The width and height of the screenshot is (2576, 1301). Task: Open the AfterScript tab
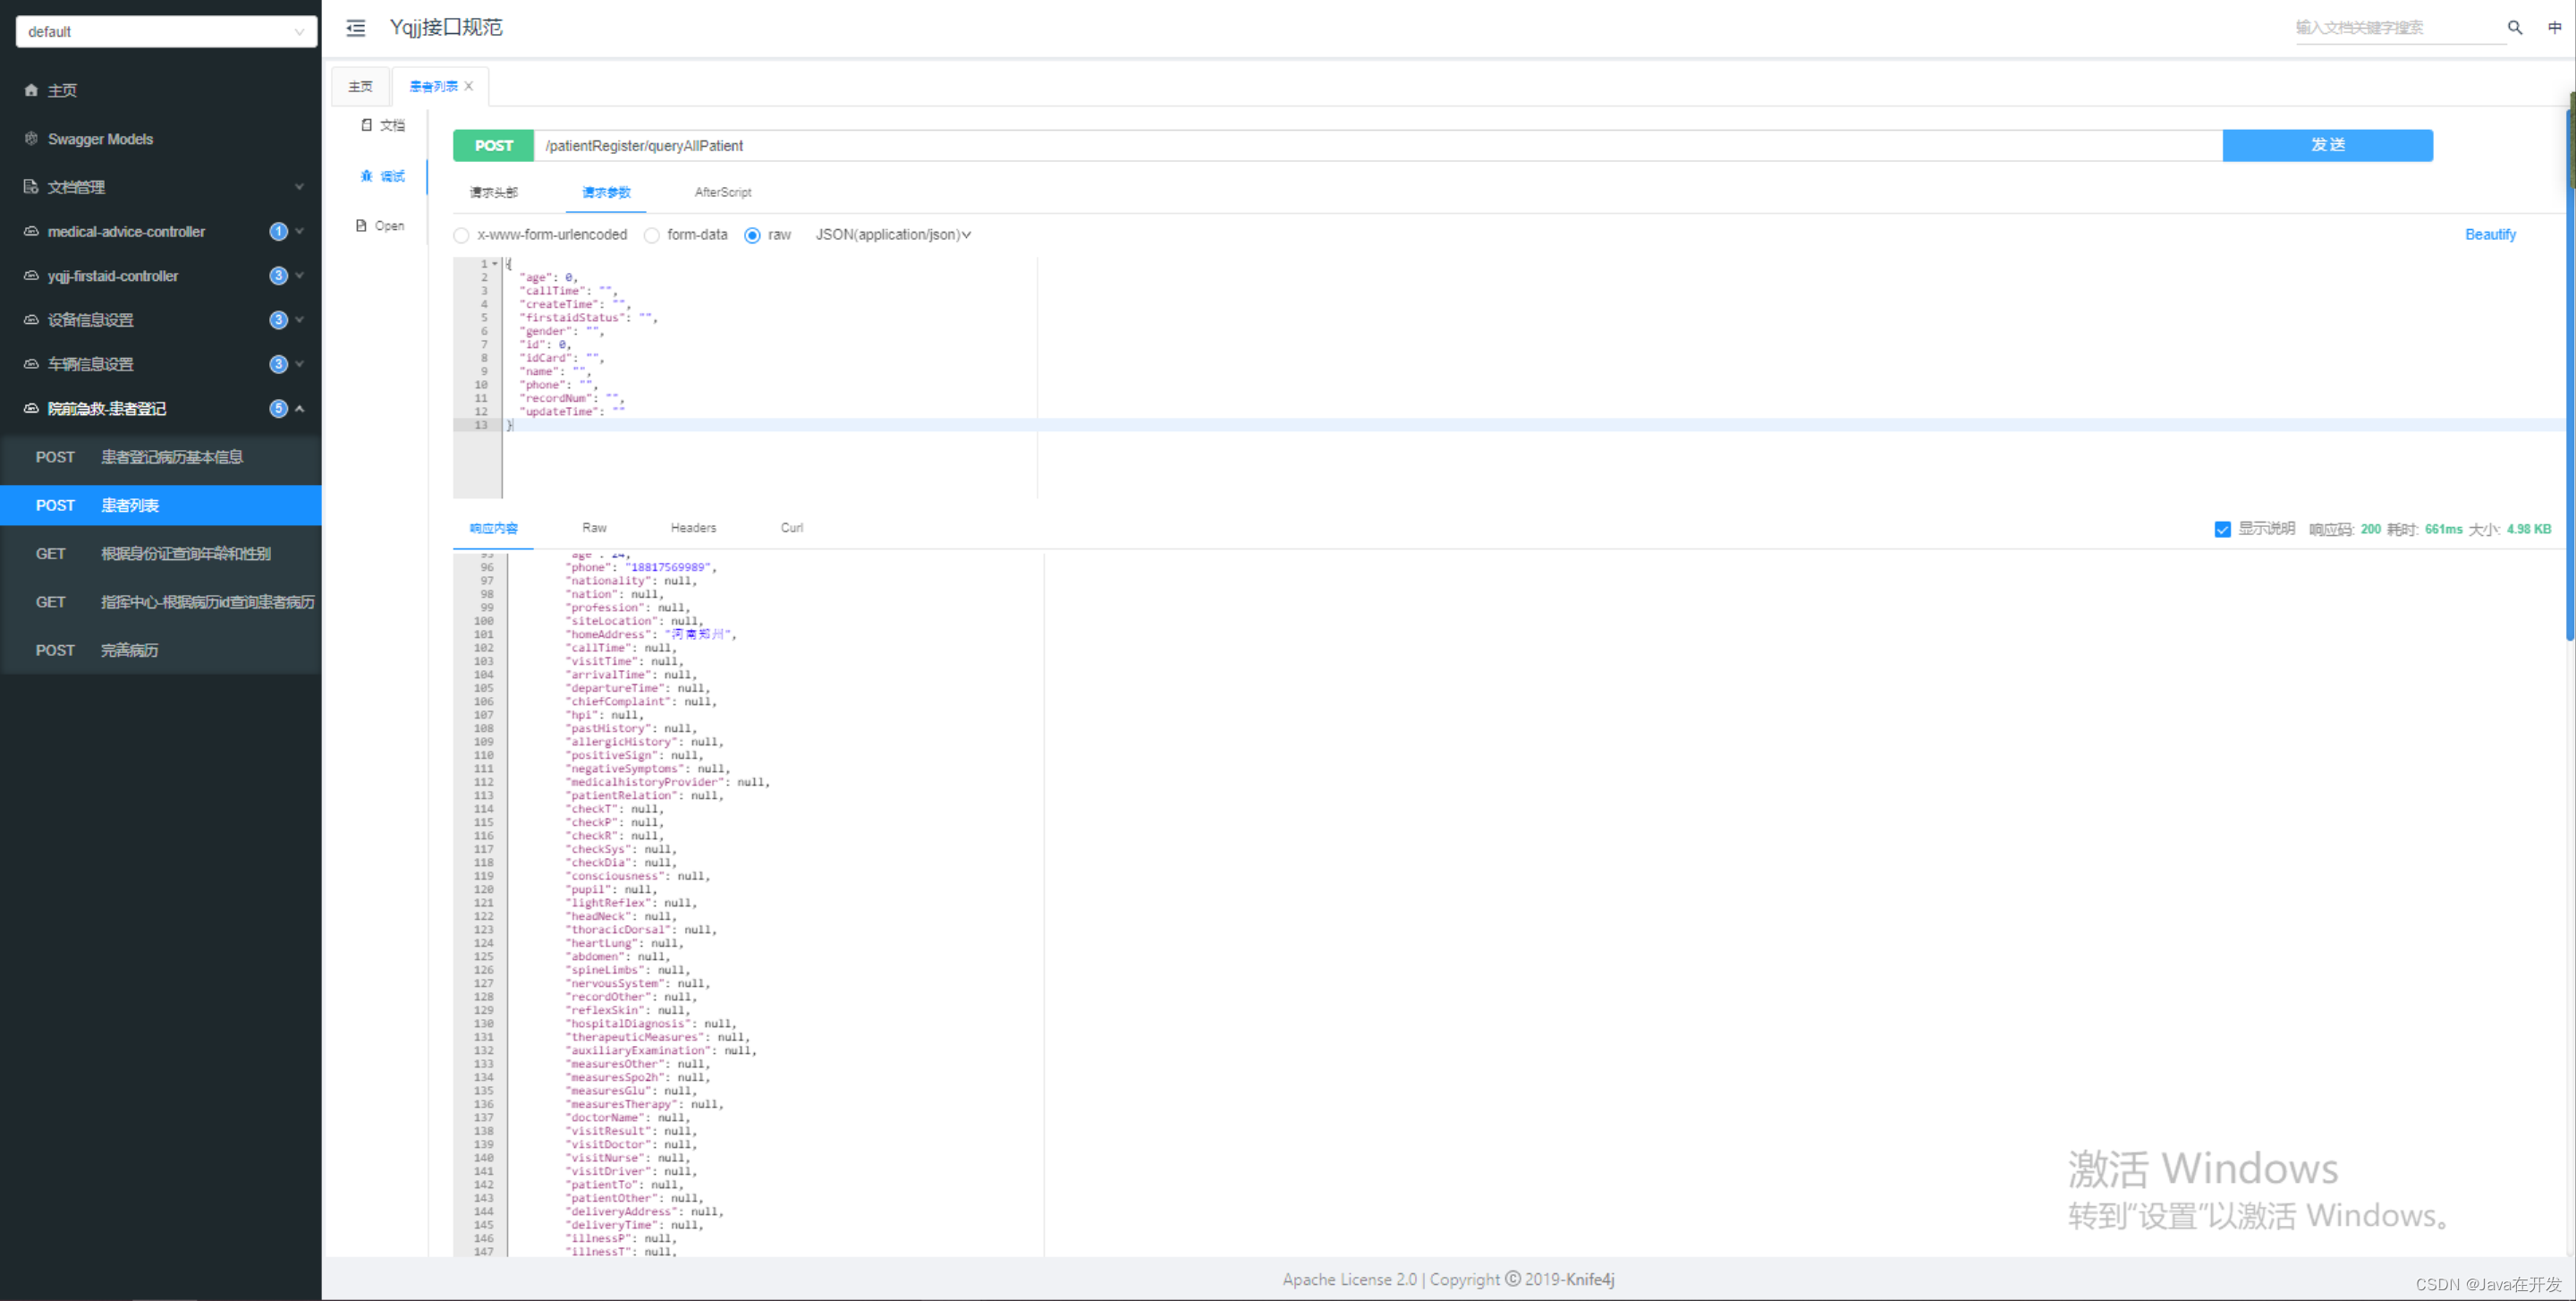coord(722,192)
